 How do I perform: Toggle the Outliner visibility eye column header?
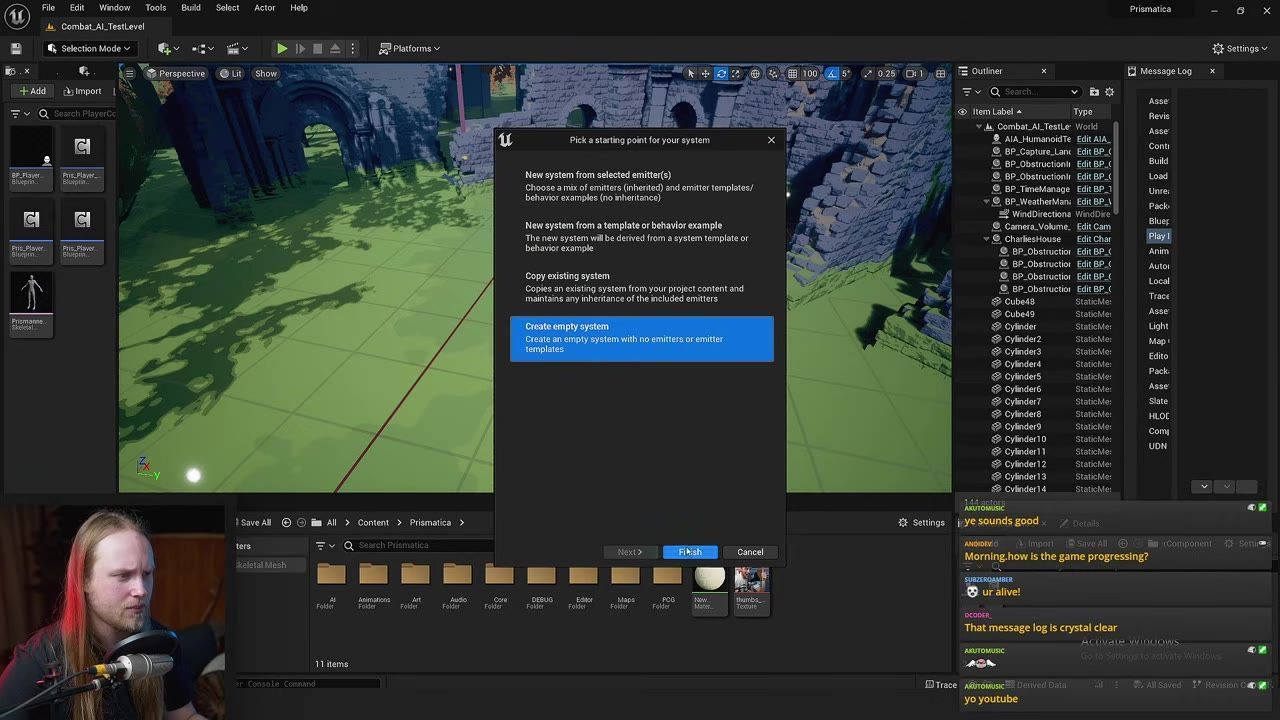click(x=963, y=112)
